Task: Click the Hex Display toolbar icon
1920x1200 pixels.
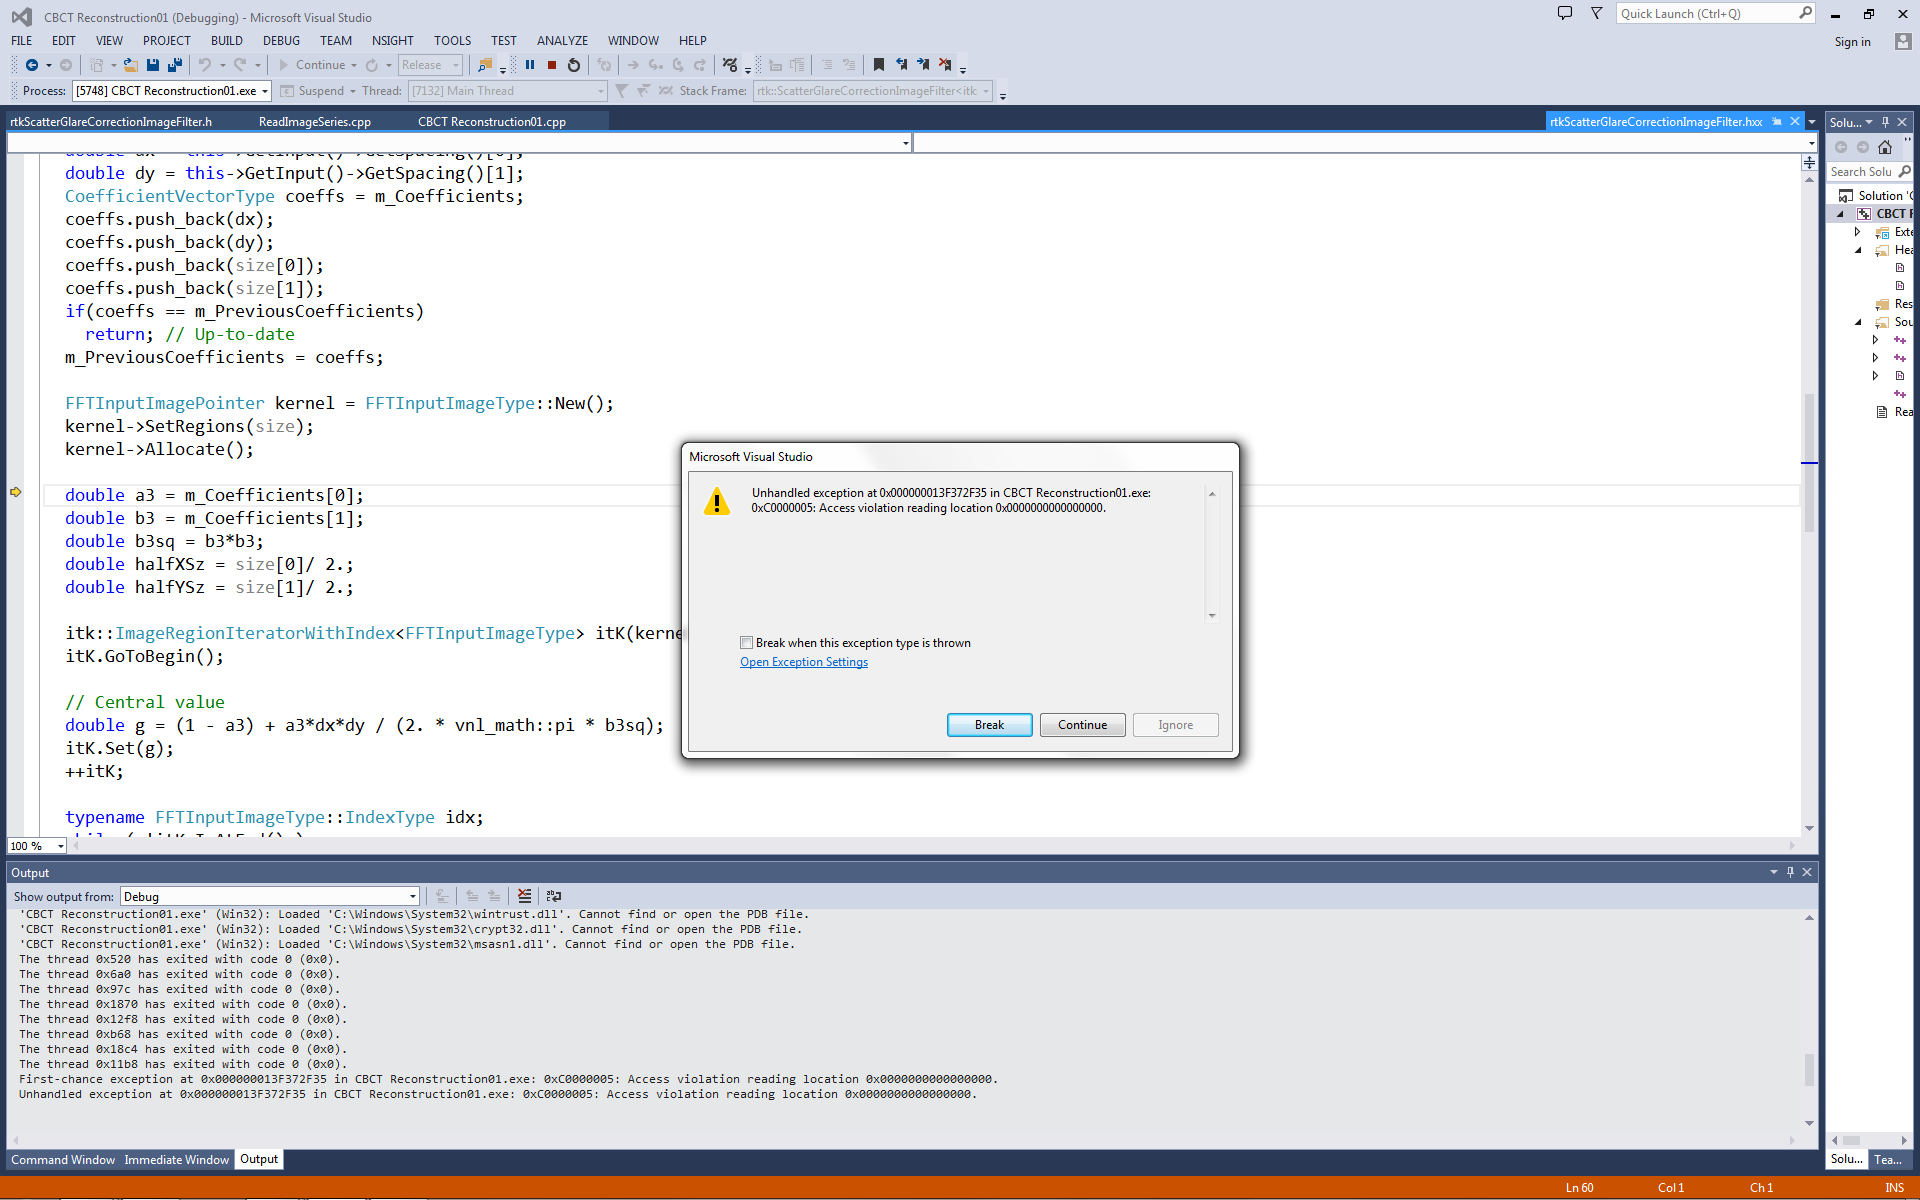Action: coord(731,65)
